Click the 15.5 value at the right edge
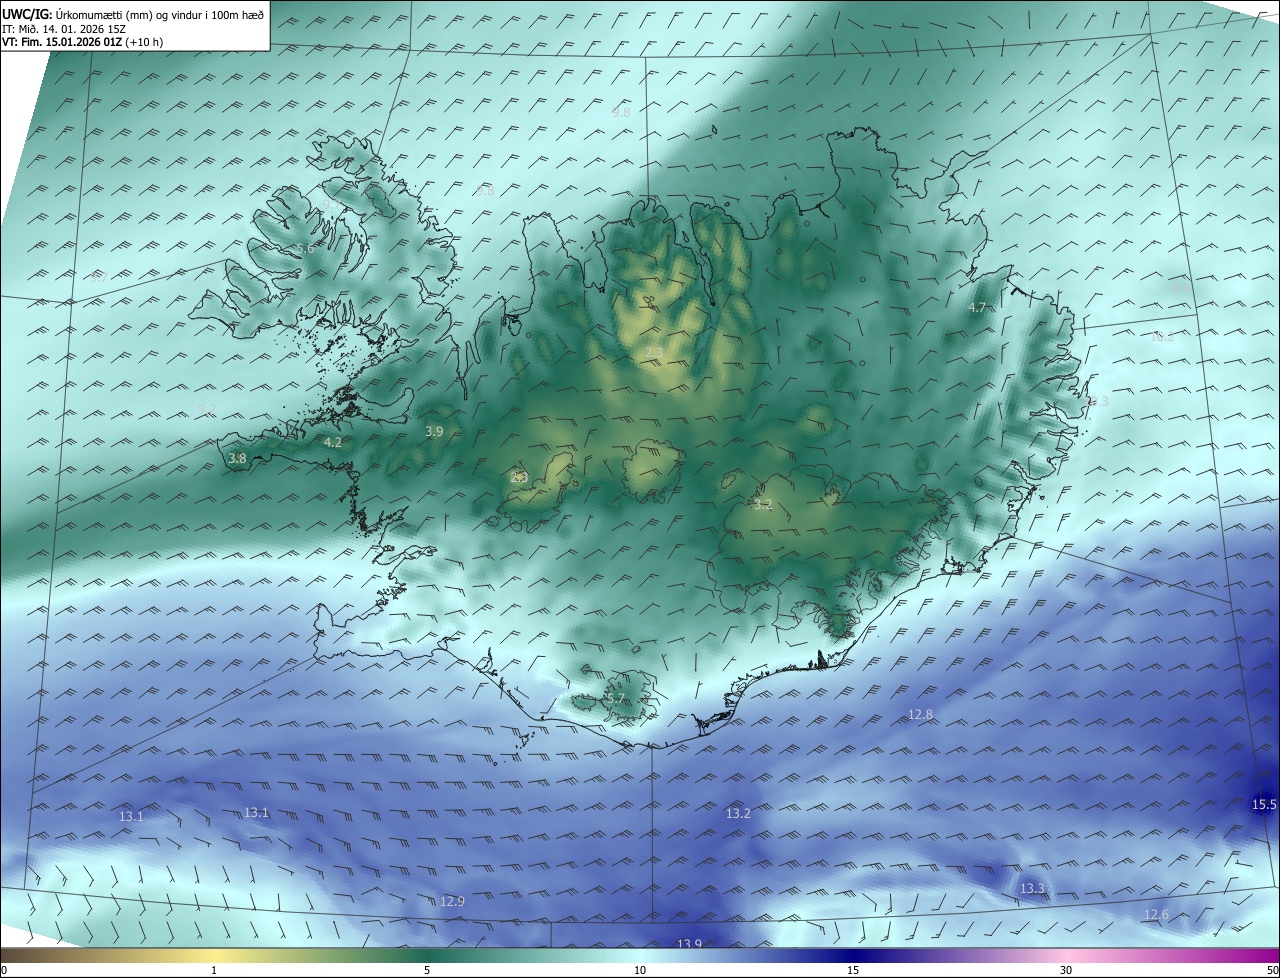 coord(1264,805)
